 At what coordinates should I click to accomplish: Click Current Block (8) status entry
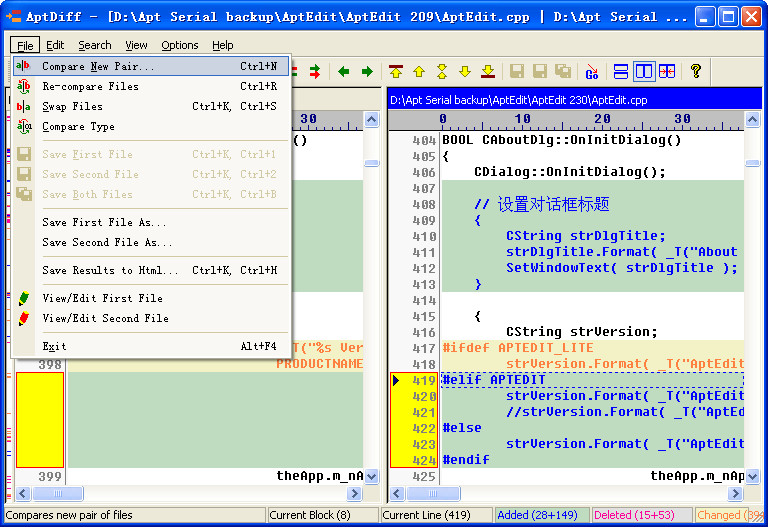point(323,515)
